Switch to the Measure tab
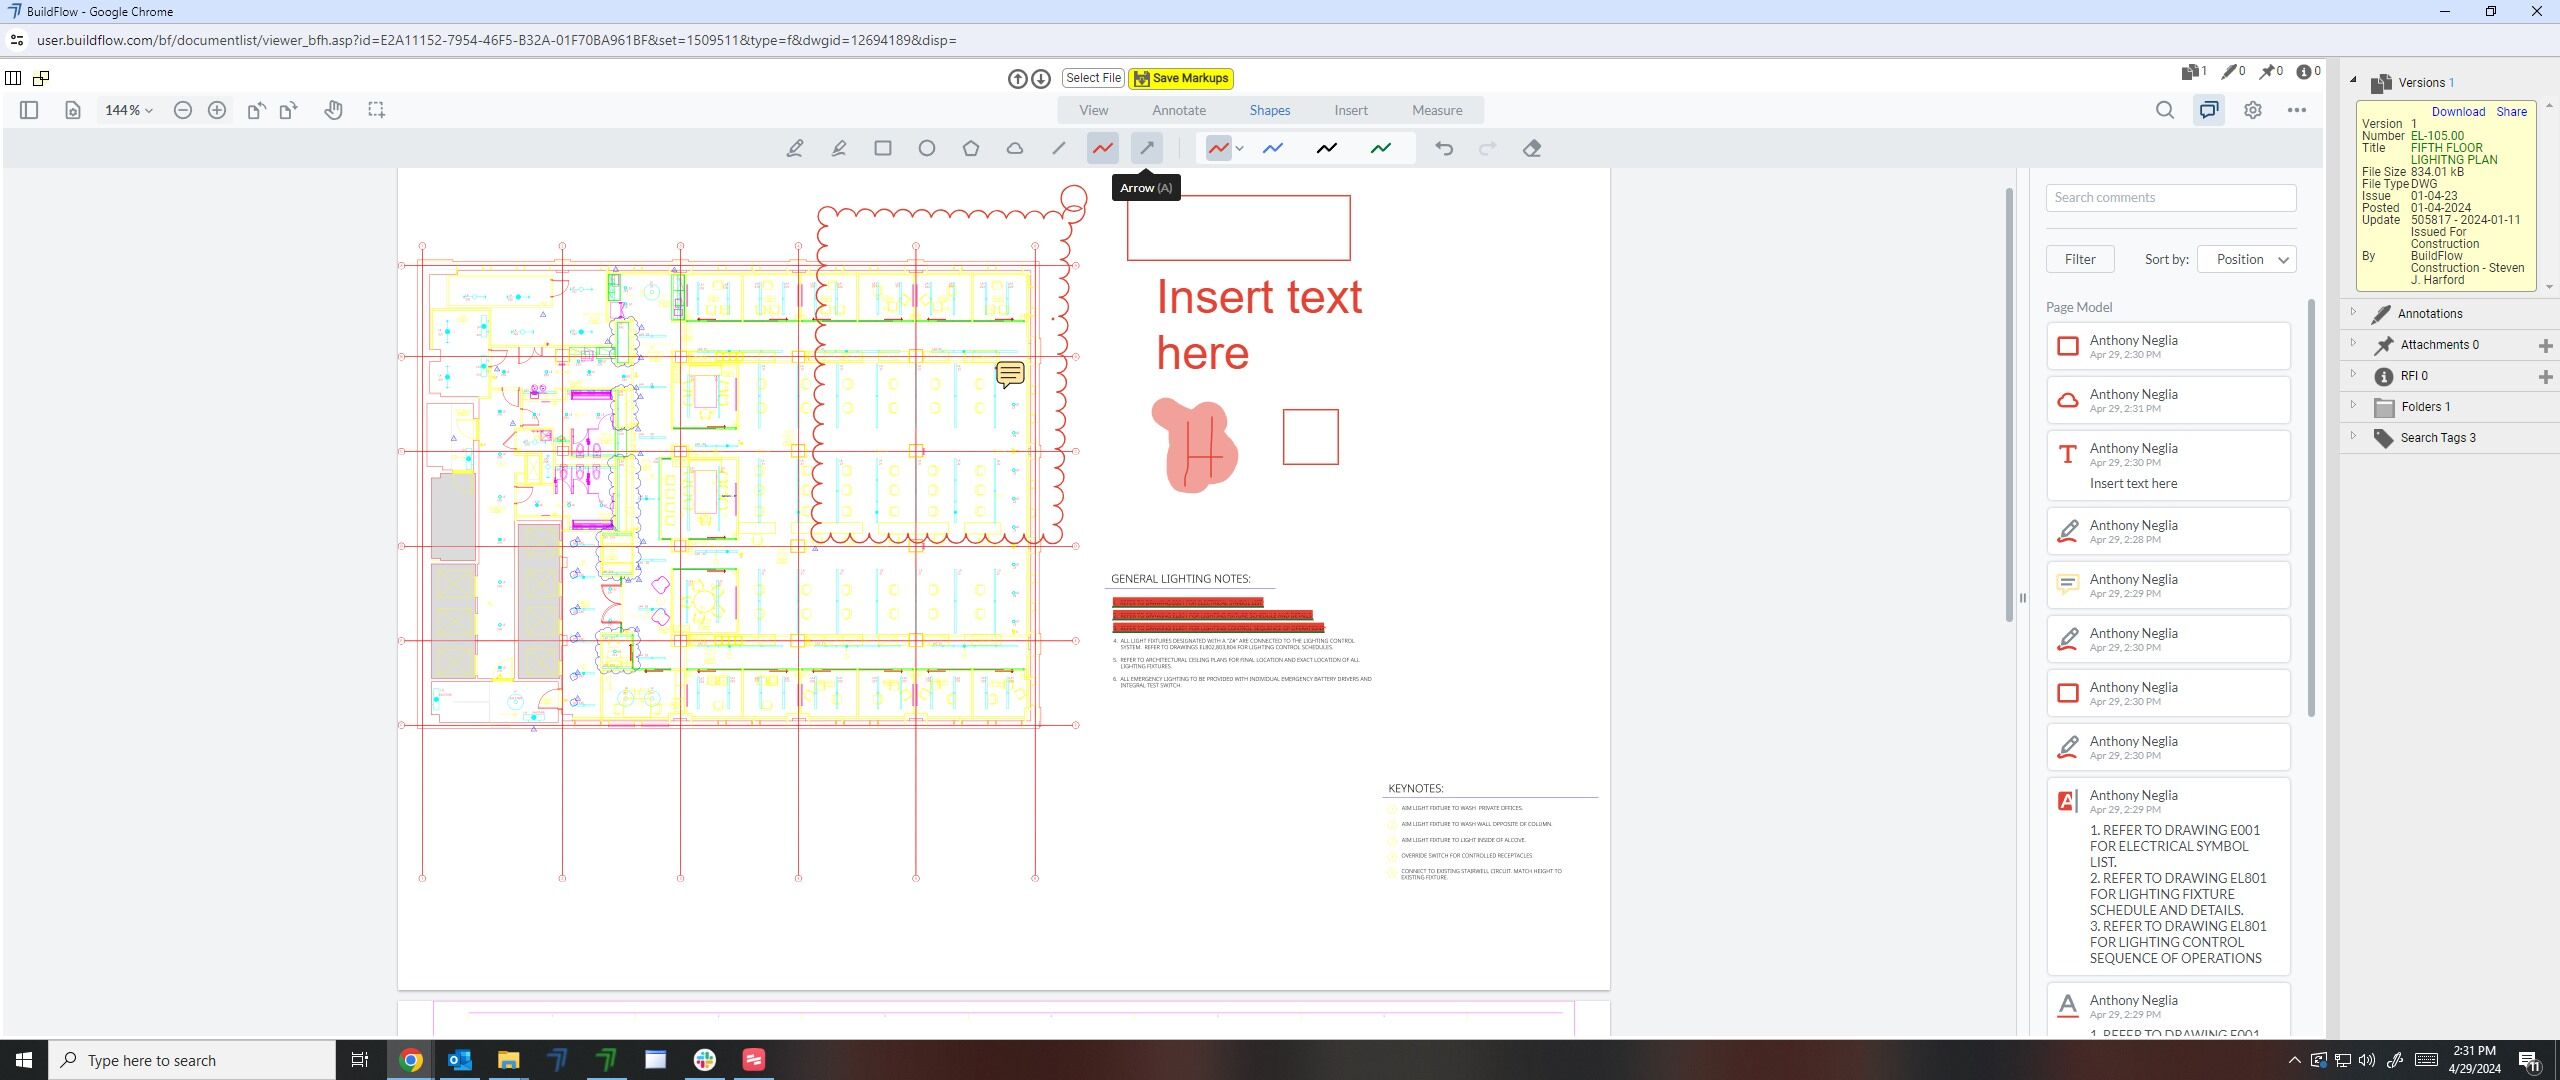This screenshot has height=1080, width=2560. (x=1436, y=110)
